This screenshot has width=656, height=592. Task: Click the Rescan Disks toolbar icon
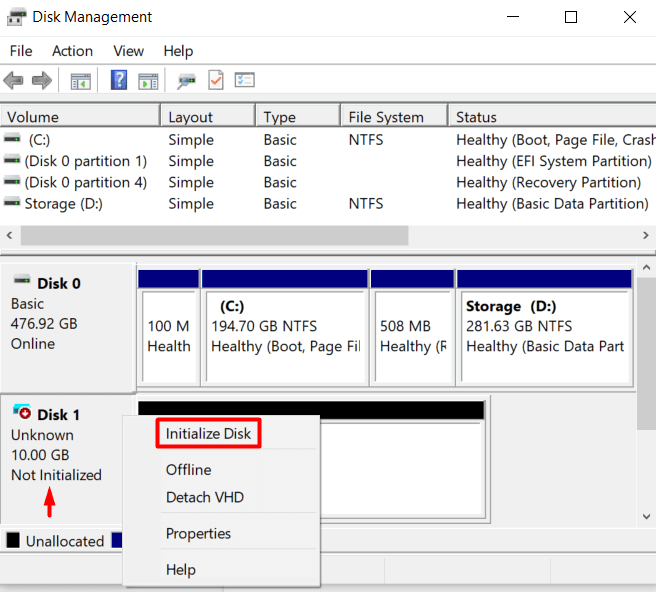[186, 81]
